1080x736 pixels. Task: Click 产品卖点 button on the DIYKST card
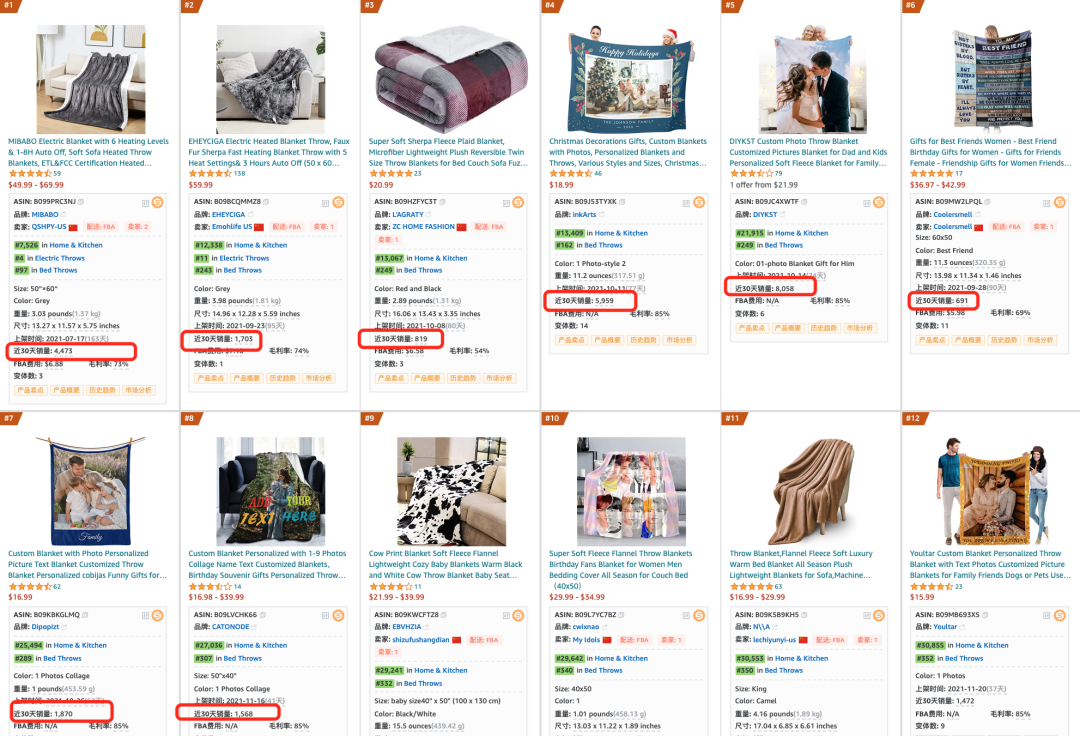[x=751, y=328]
